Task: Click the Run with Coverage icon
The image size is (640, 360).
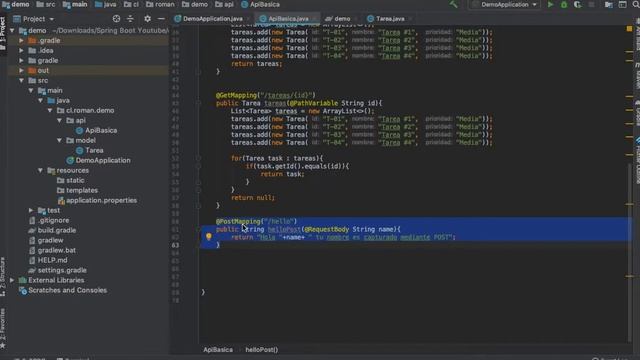Action: [x=577, y=5]
